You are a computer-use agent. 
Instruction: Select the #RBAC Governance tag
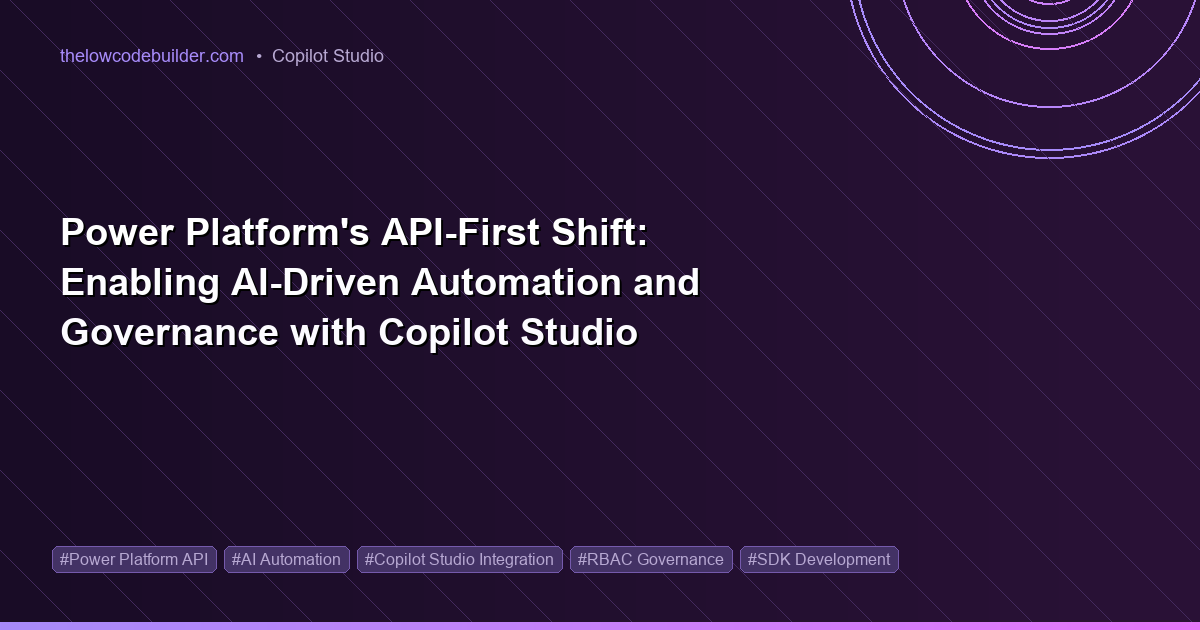coord(651,560)
